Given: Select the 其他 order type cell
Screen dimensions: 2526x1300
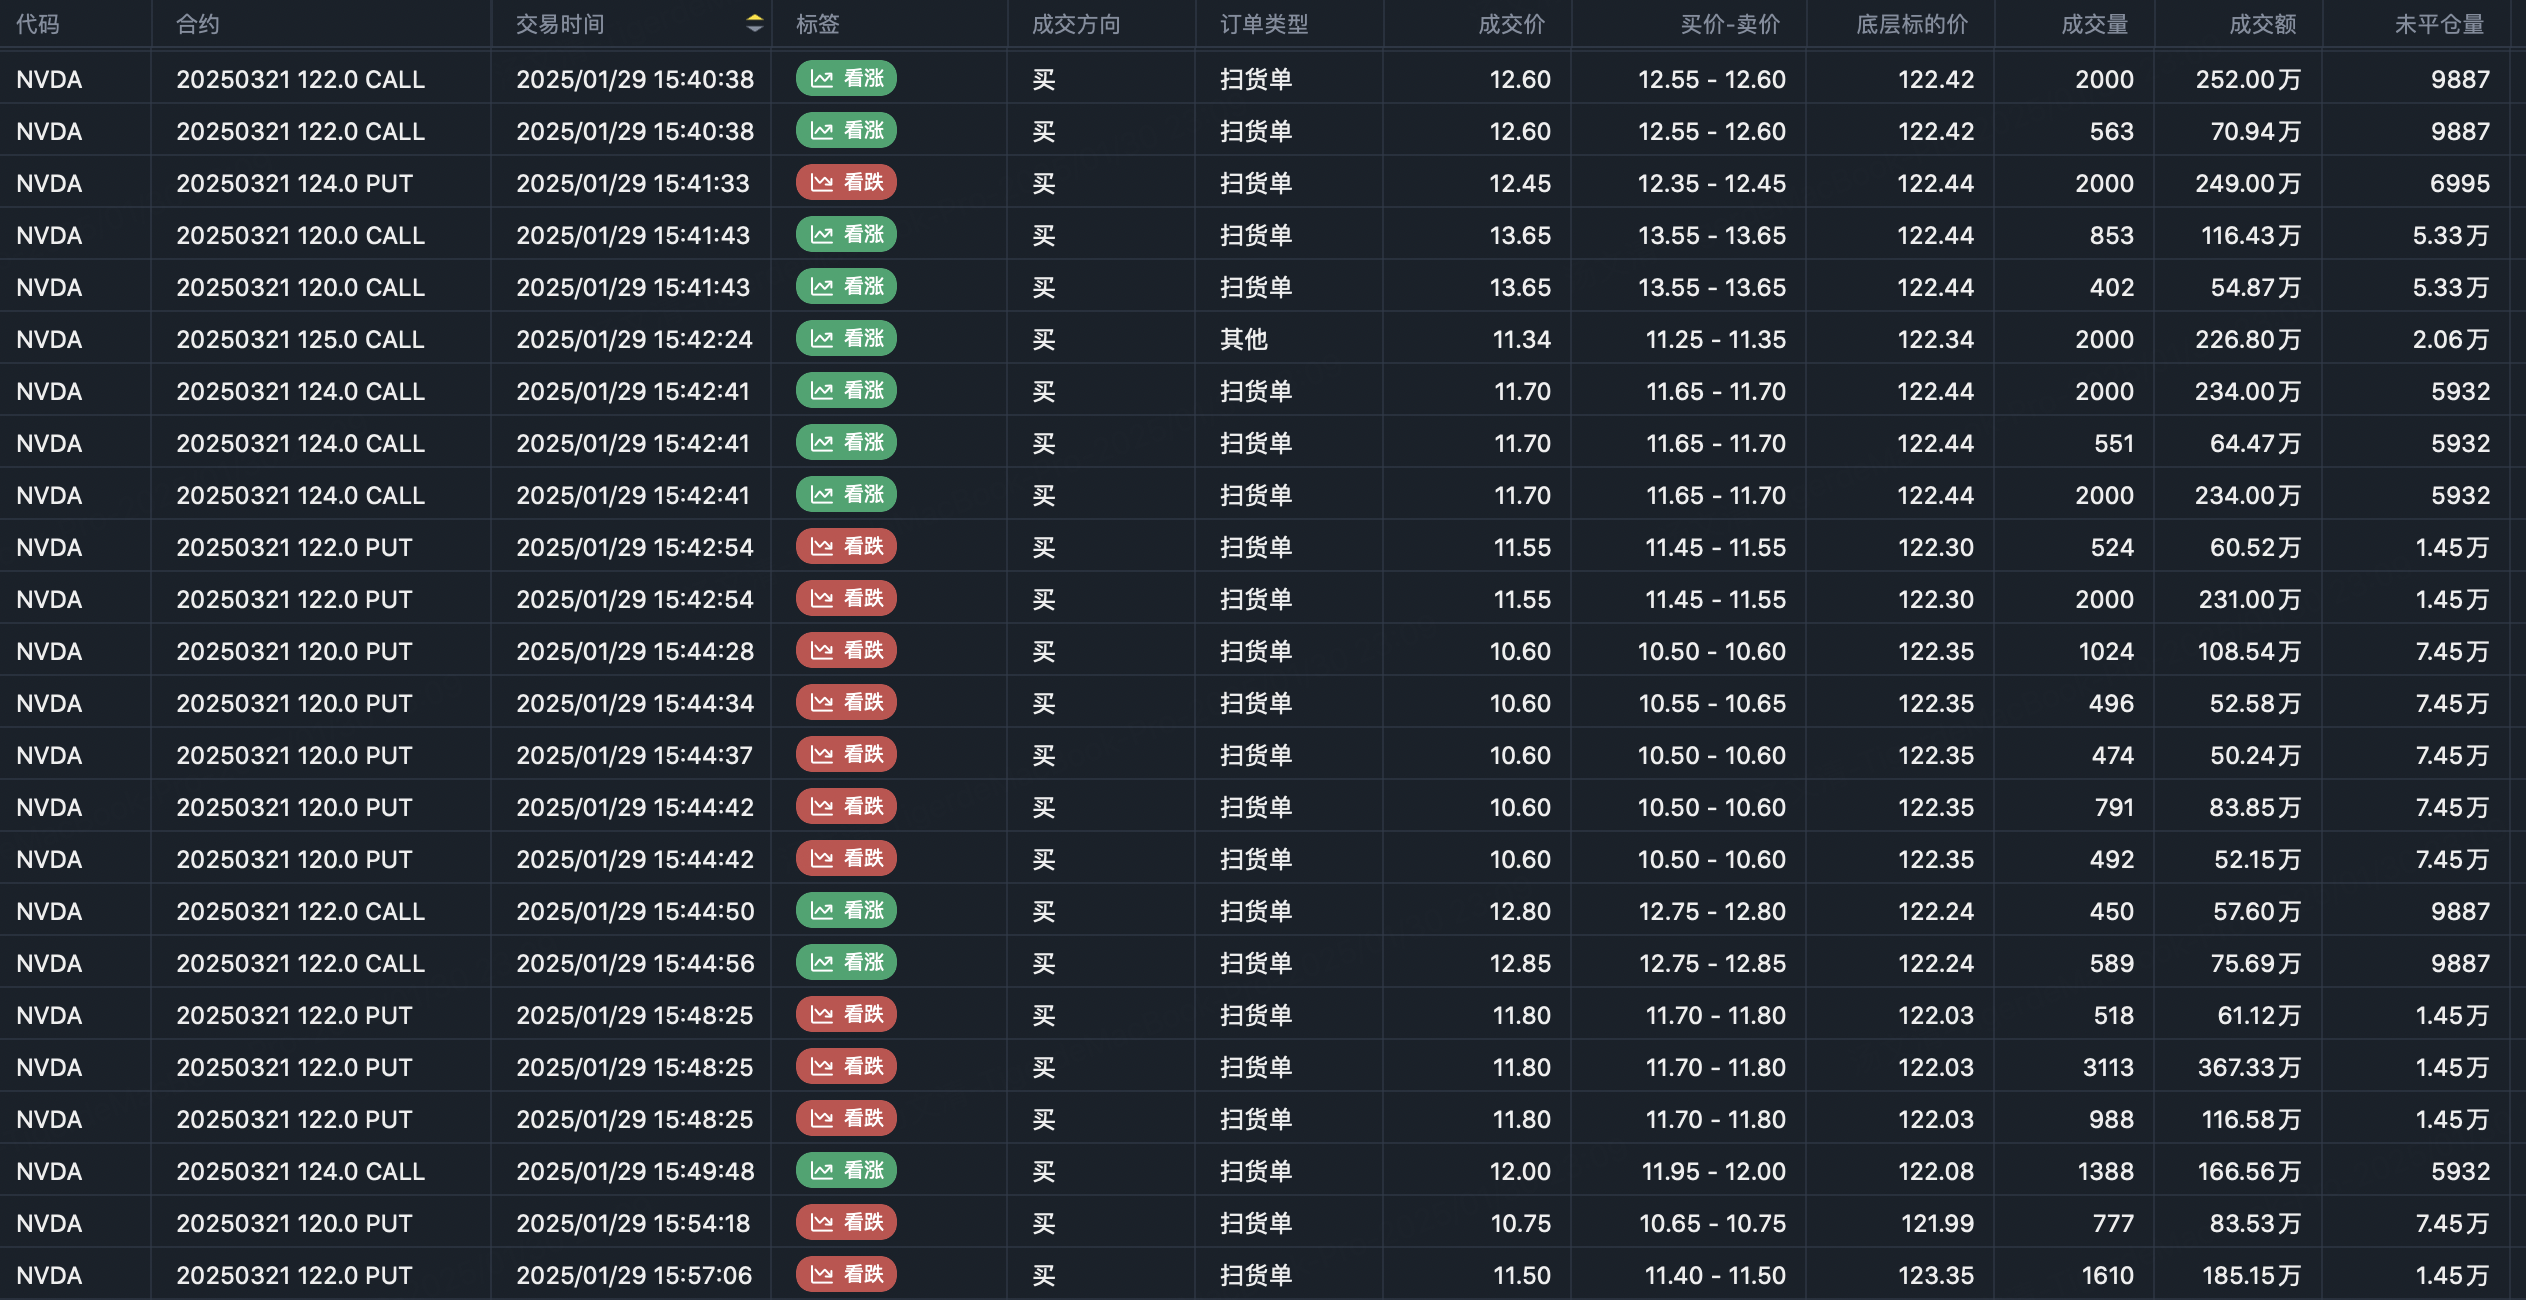Looking at the screenshot, I should click(x=1243, y=339).
